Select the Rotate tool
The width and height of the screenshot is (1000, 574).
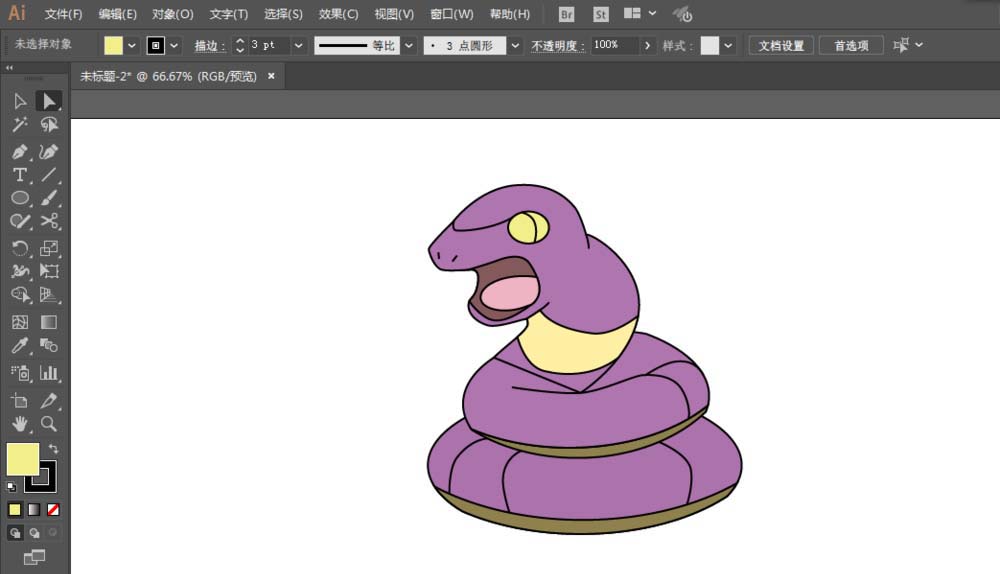pyautogui.click(x=20, y=248)
